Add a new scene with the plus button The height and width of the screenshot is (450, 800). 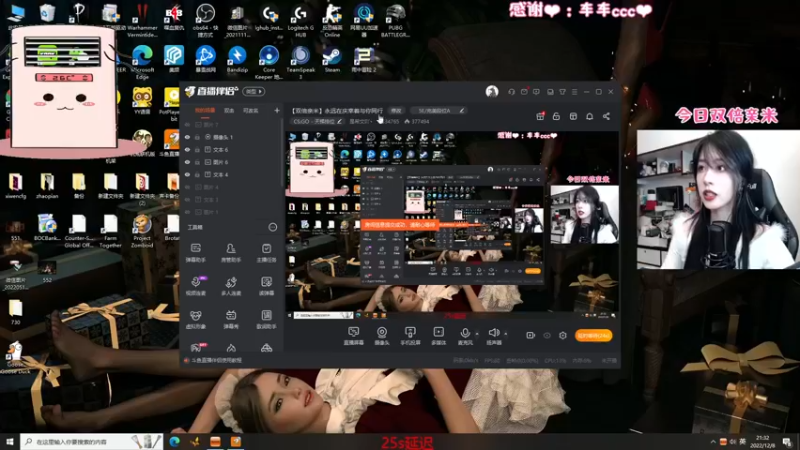pos(277,111)
